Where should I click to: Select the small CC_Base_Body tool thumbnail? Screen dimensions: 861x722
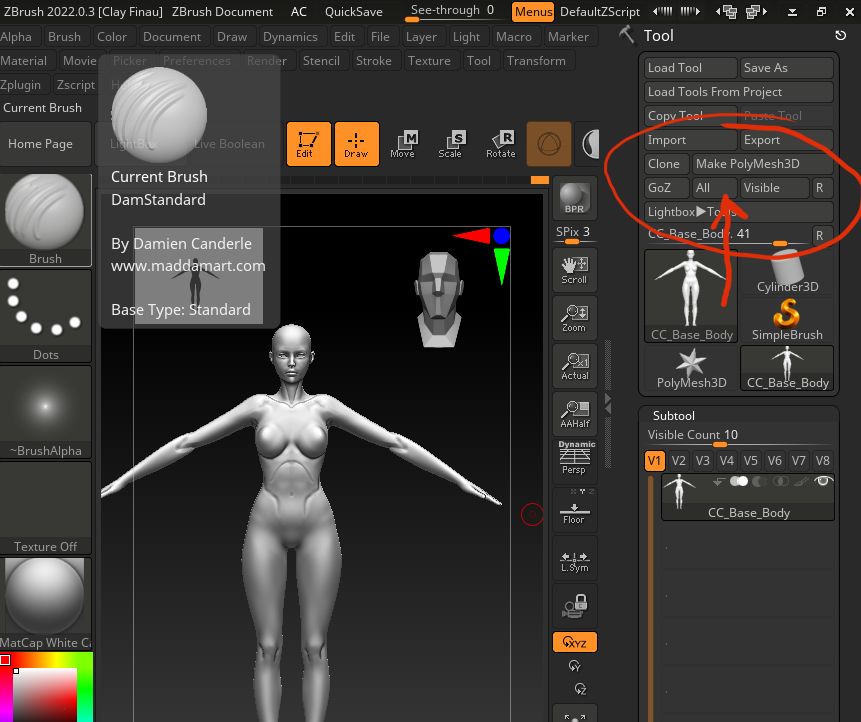787,368
